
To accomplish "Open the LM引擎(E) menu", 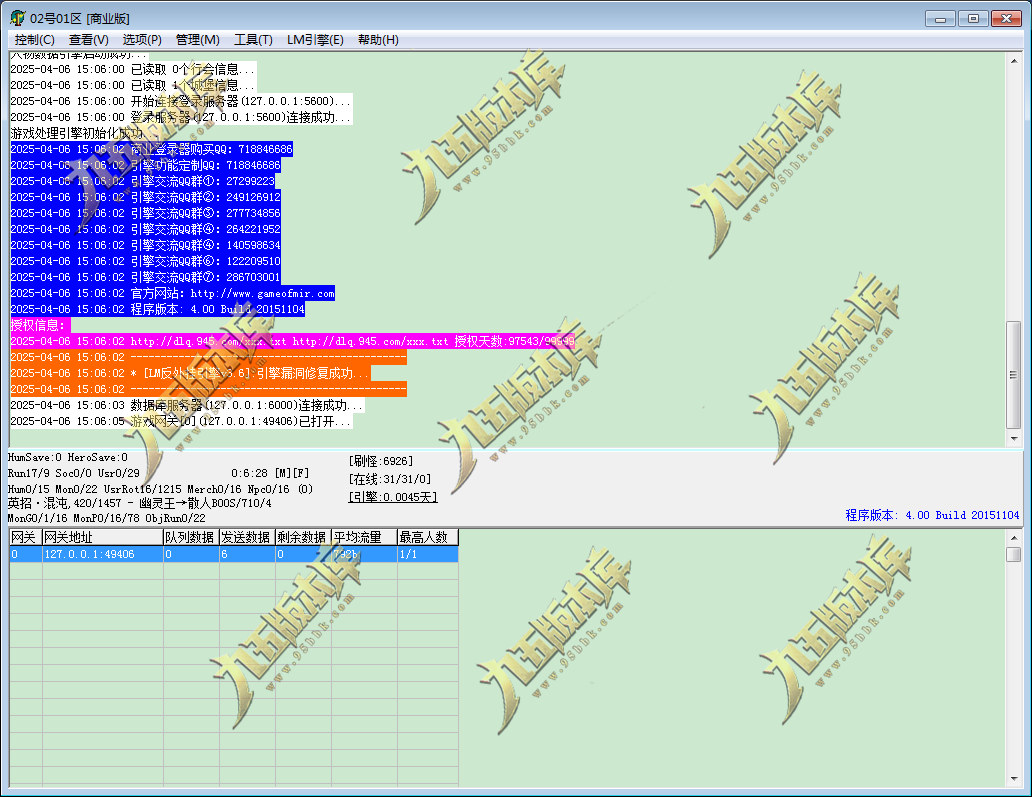I will pyautogui.click(x=315, y=40).
